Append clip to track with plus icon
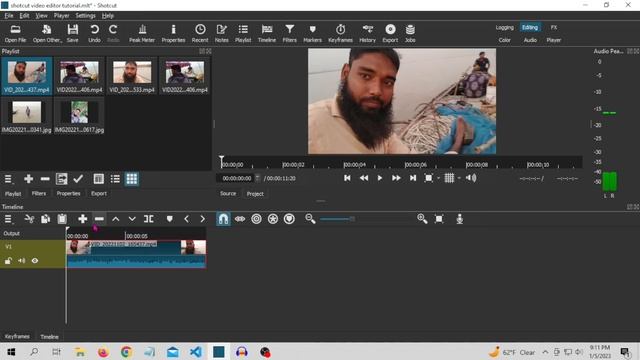This screenshot has width=640, height=360. [82, 219]
